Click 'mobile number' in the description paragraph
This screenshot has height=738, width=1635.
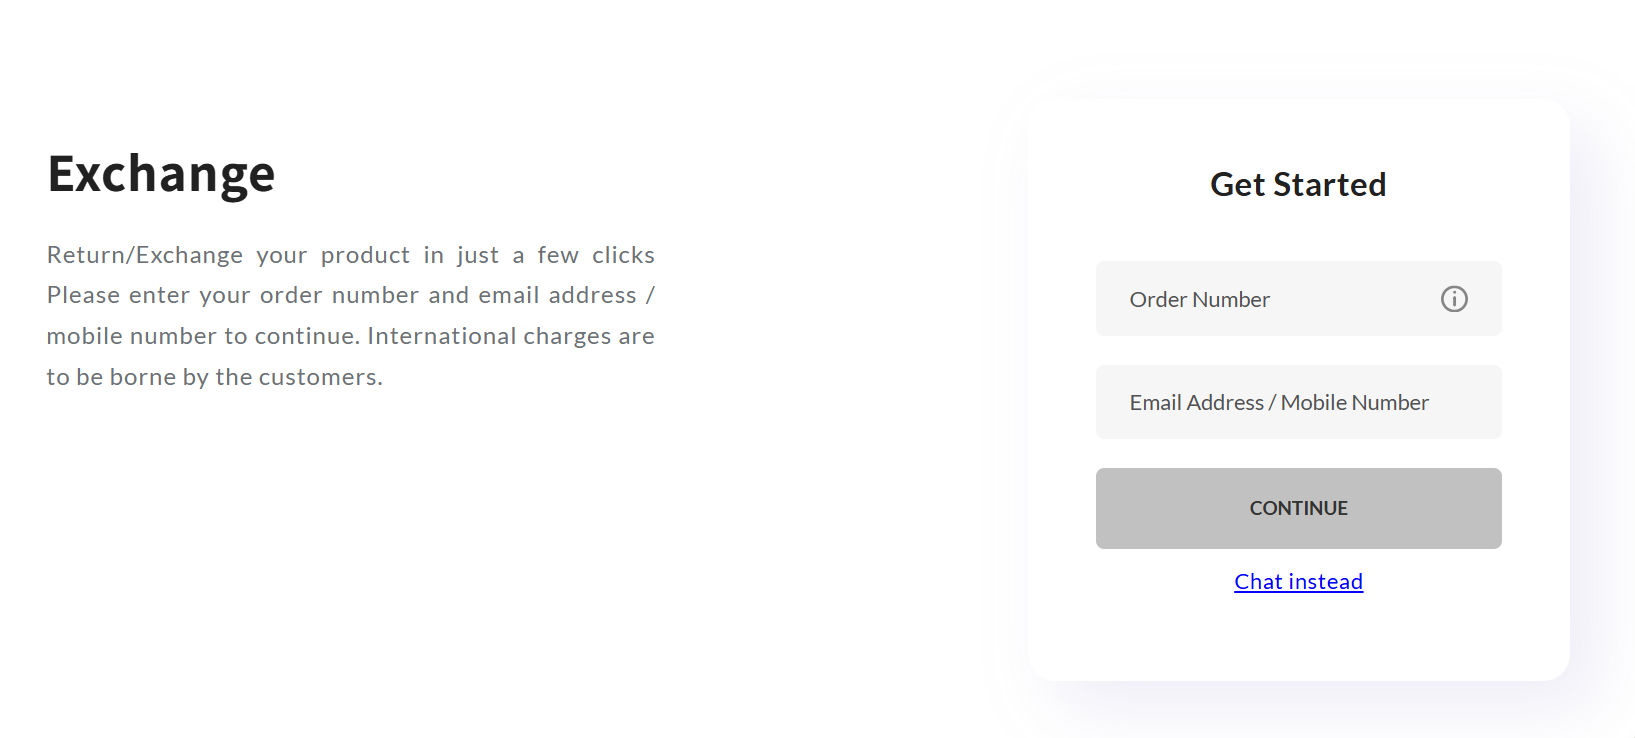coord(131,336)
